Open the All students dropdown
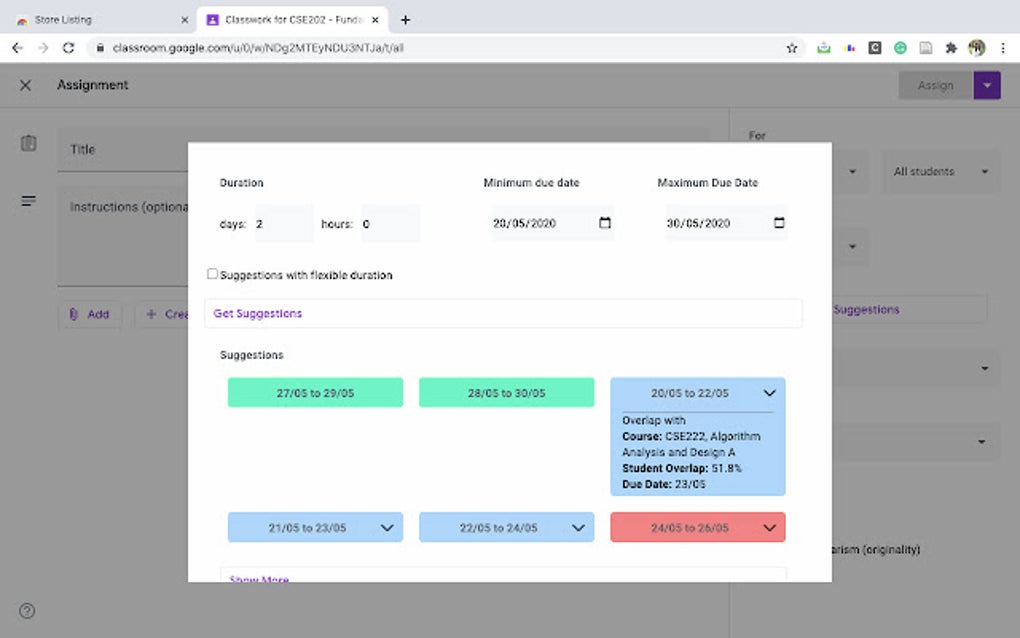The height and width of the screenshot is (638, 1020). pyautogui.click(x=941, y=172)
